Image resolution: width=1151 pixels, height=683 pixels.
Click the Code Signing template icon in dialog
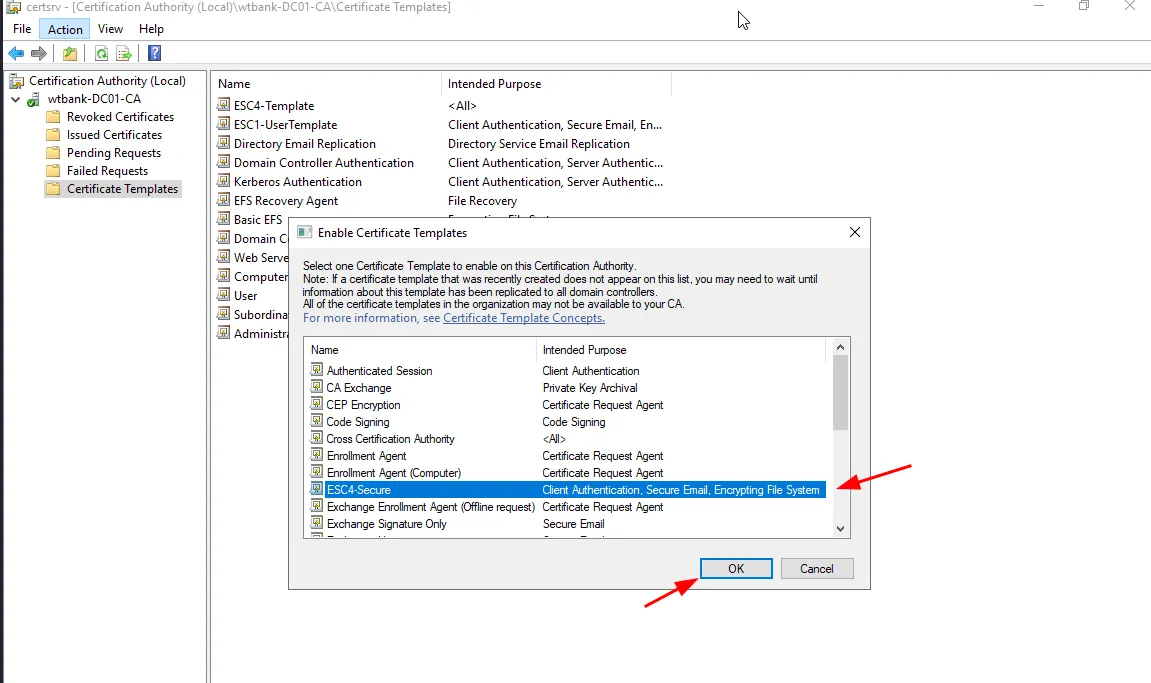(x=316, y=422)
